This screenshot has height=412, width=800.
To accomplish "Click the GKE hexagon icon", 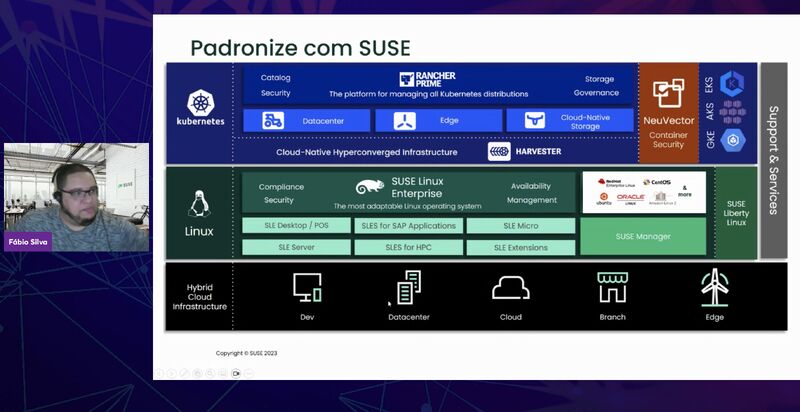I will (x=733, y=140).
